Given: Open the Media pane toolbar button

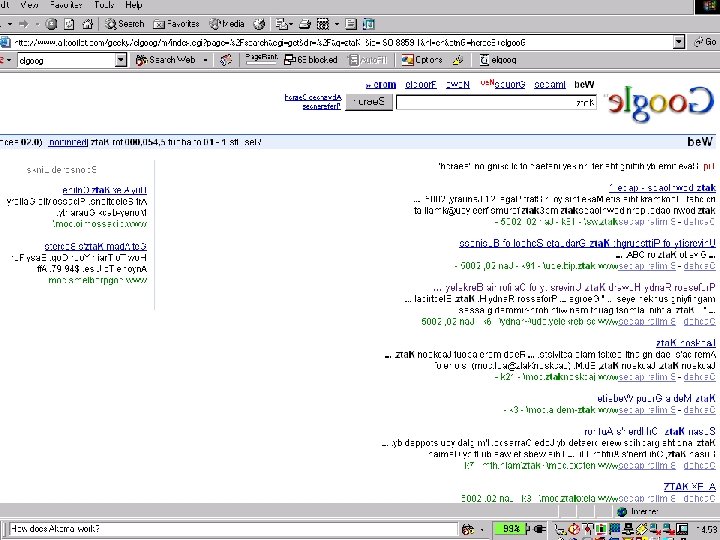Looking at the screenshot, I should click(x=227, y=24).
